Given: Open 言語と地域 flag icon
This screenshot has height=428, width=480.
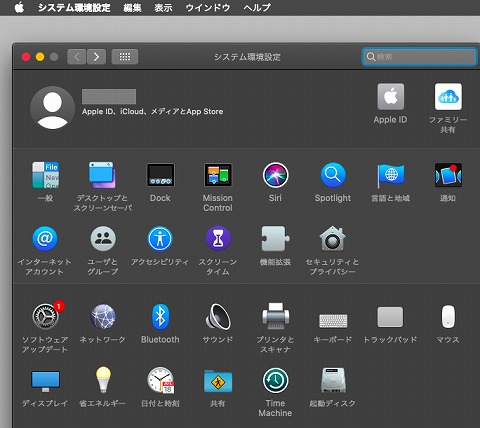Looking at the screenshot, I should point(390,176).
